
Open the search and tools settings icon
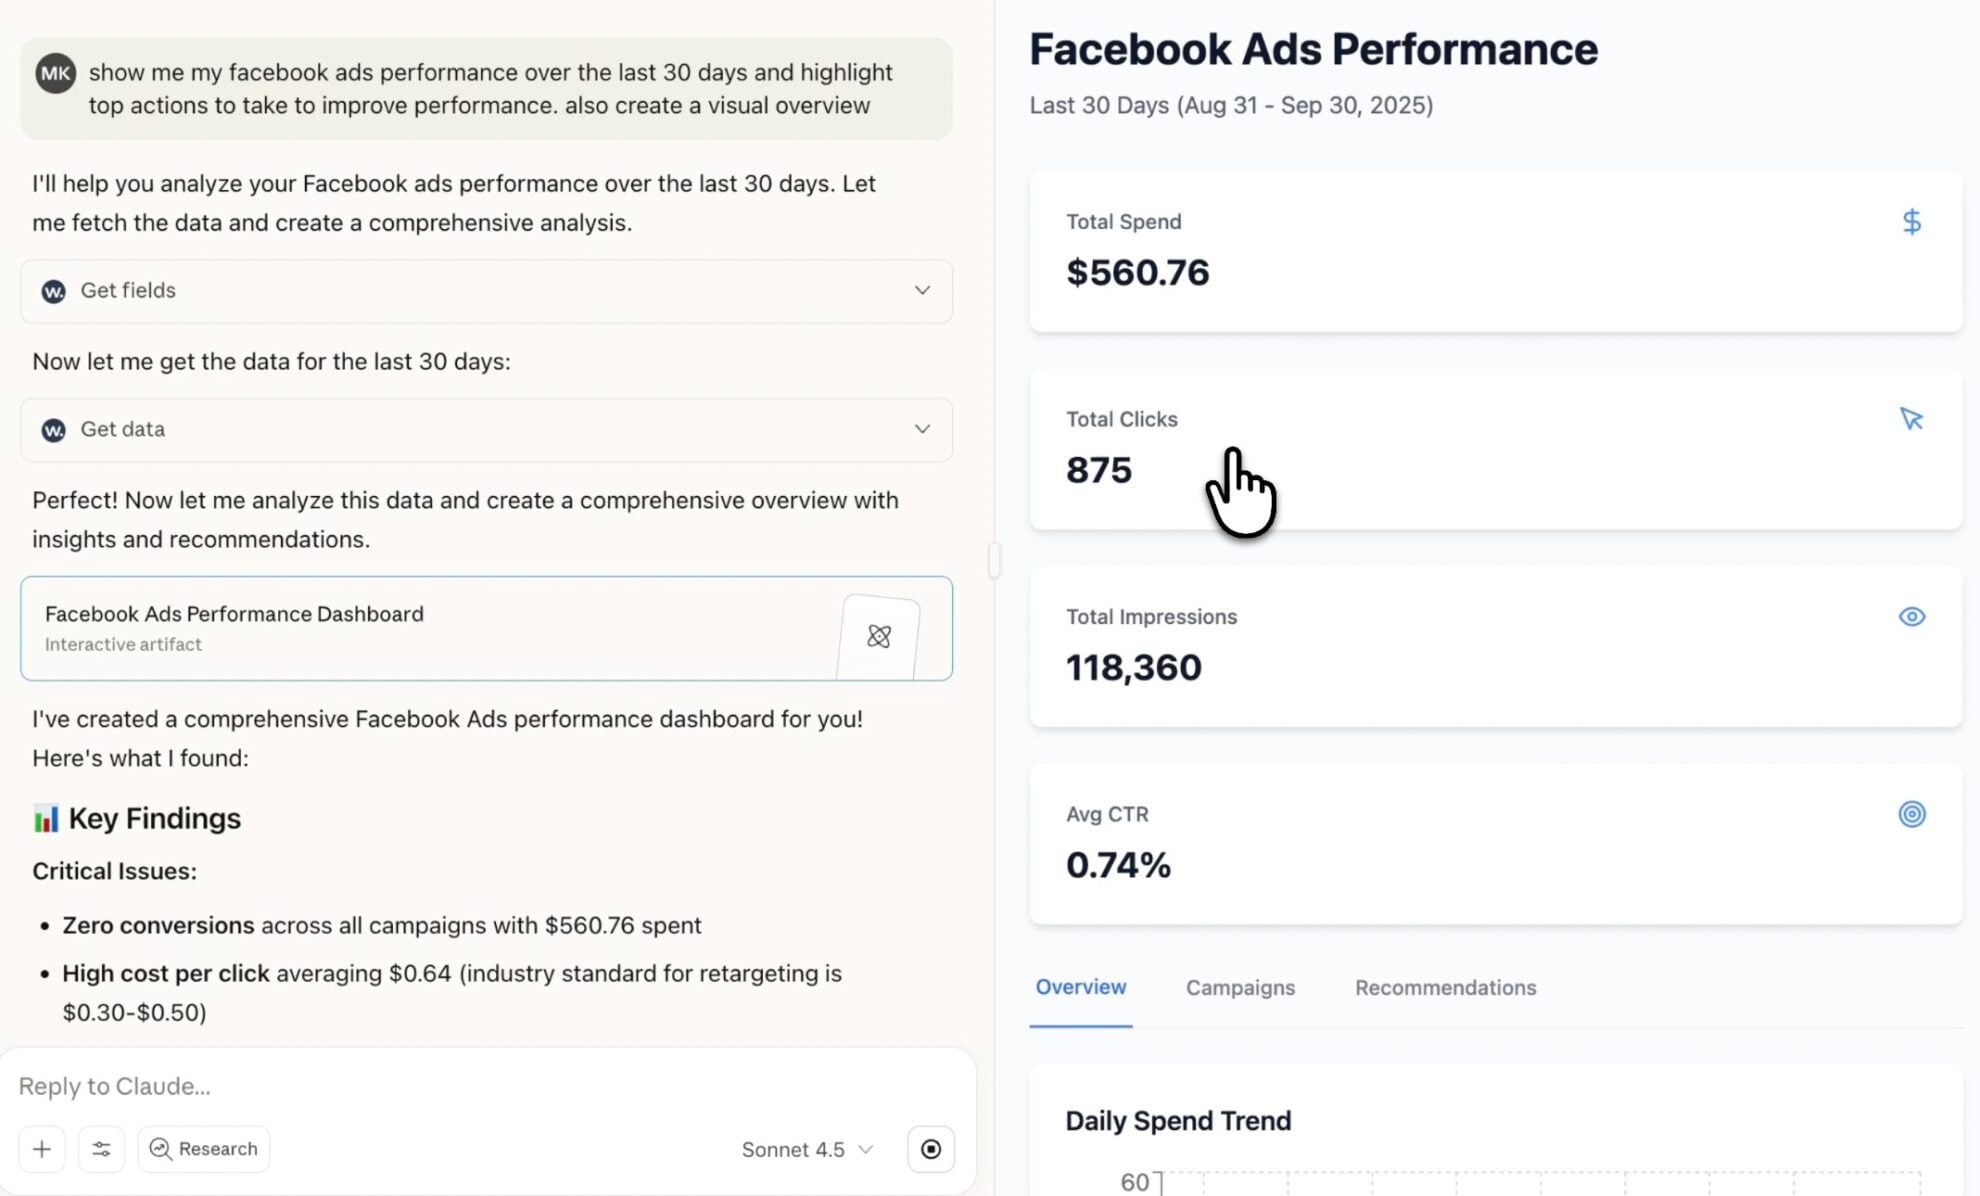[101, 1149]
